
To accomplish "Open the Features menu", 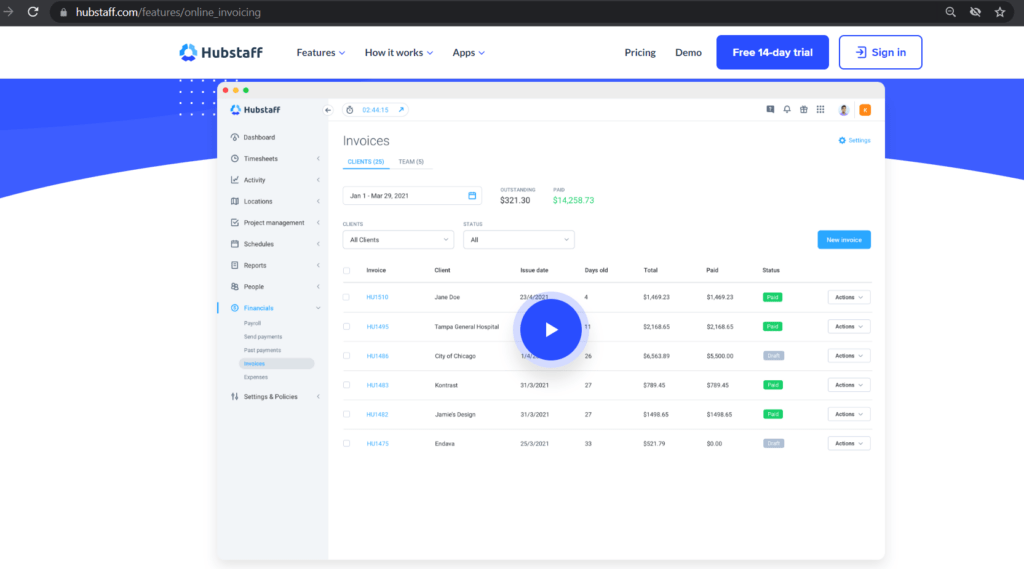I will [x=321, y=52].
